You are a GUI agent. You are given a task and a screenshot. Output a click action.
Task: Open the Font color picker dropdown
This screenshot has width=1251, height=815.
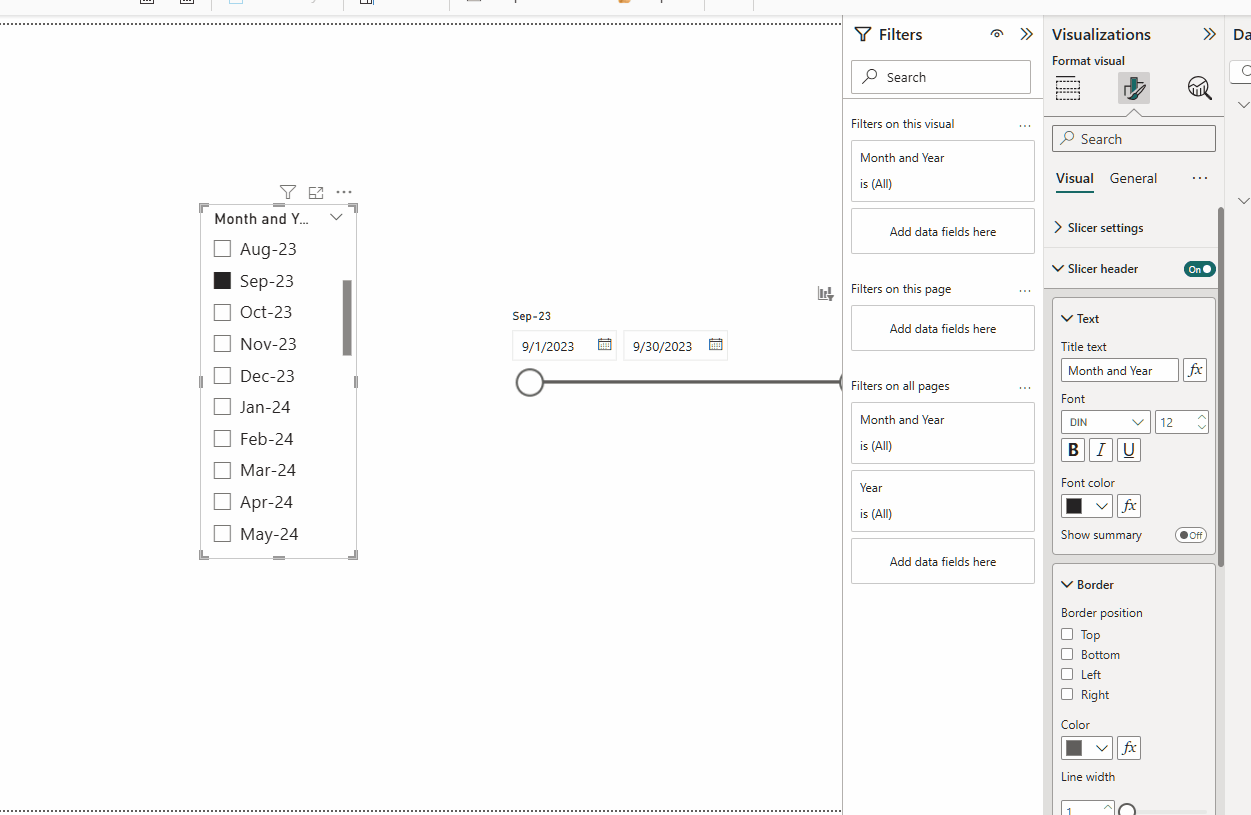pyautogui.click(x=1087, y=506)
